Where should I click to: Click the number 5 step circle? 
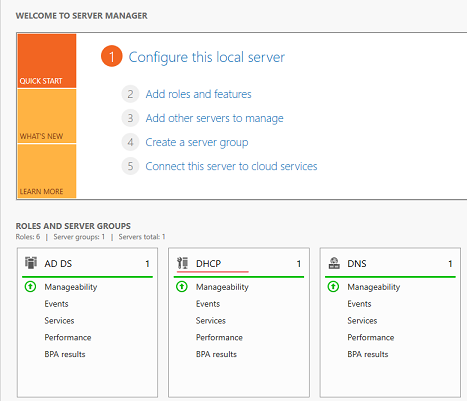click(x=130, y=166)
